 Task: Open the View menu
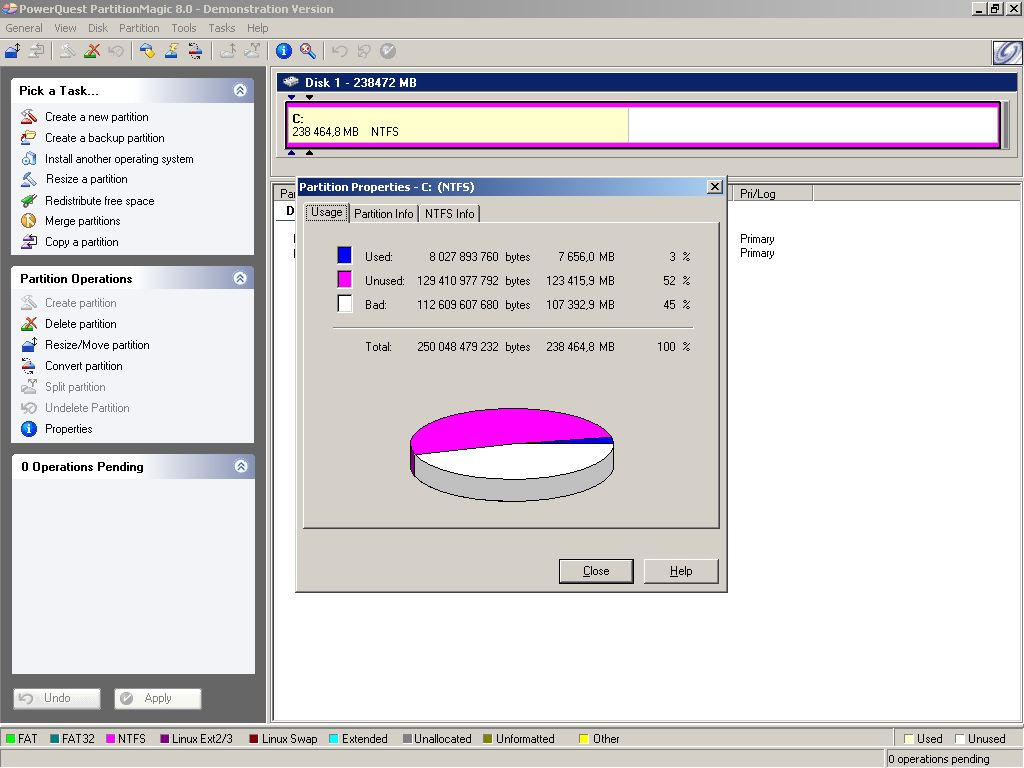click(65, 28)
